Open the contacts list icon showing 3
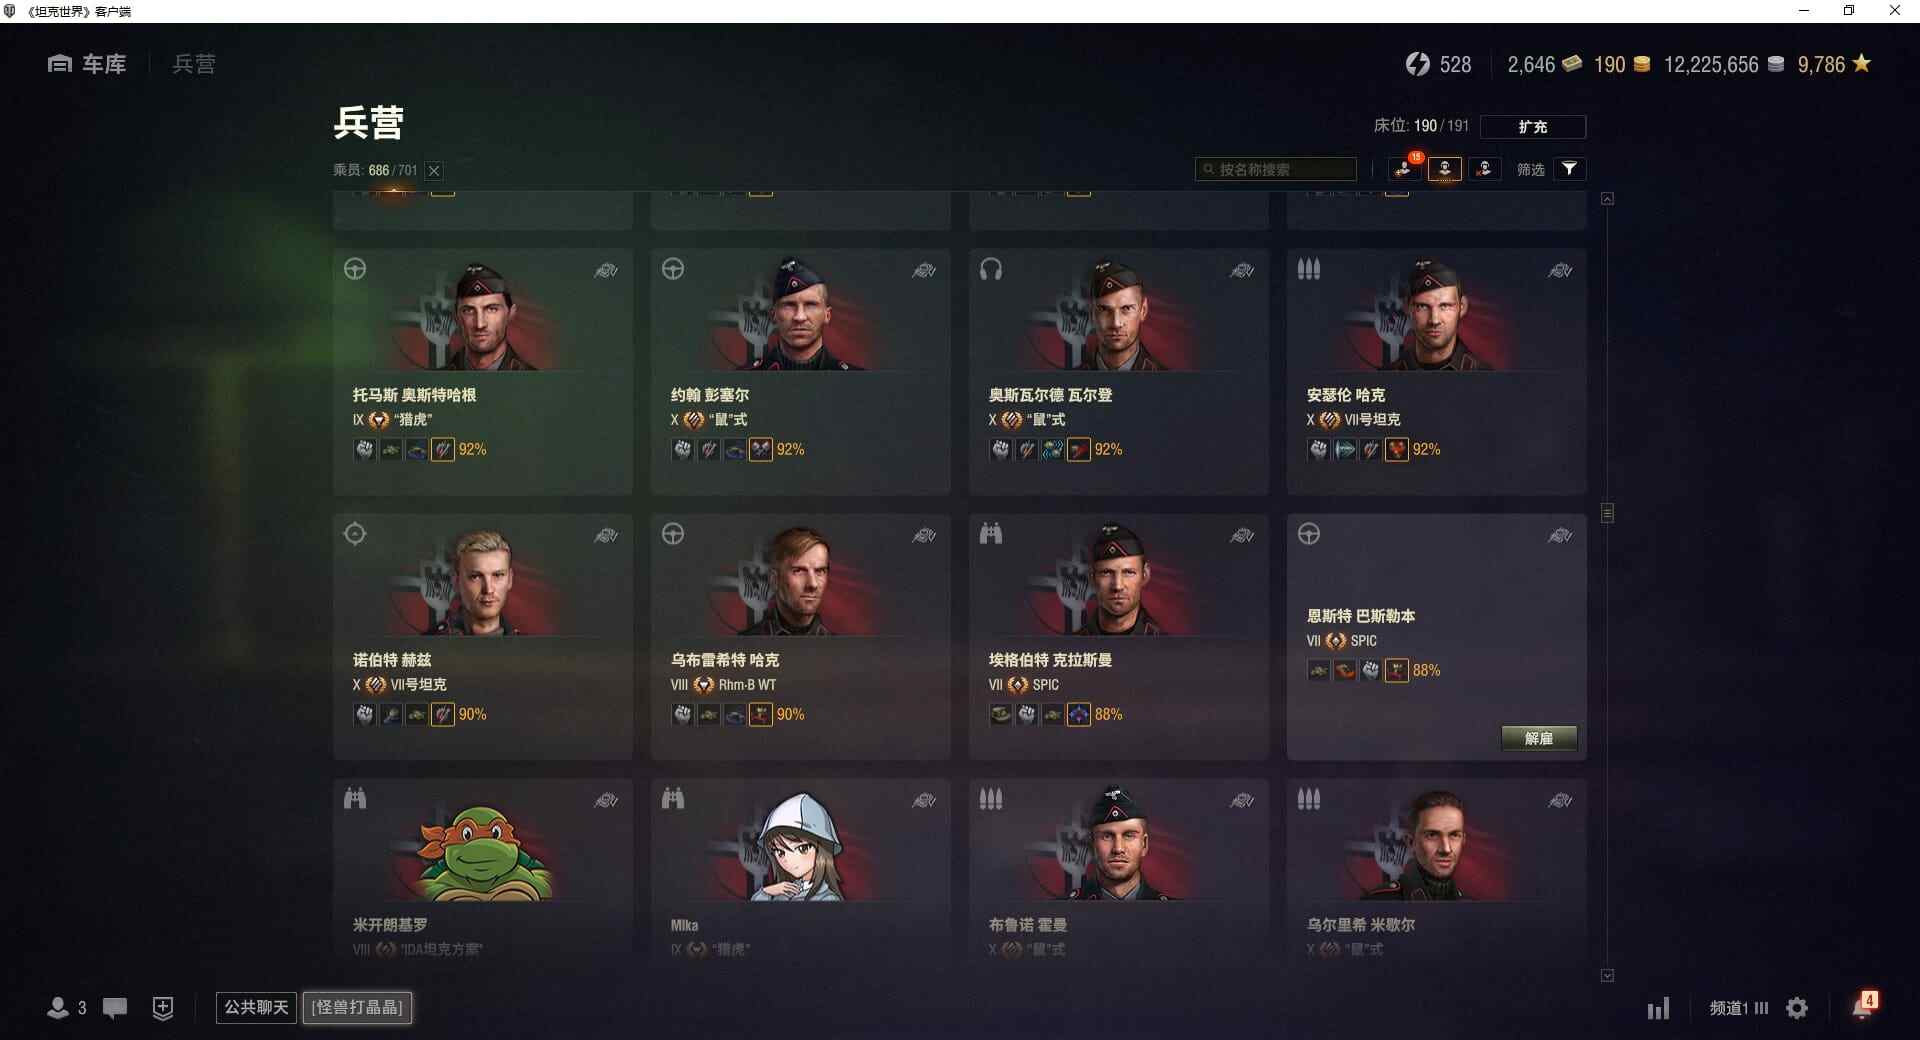Viewport: 1920px width, 1040px height. [66, 1008]
